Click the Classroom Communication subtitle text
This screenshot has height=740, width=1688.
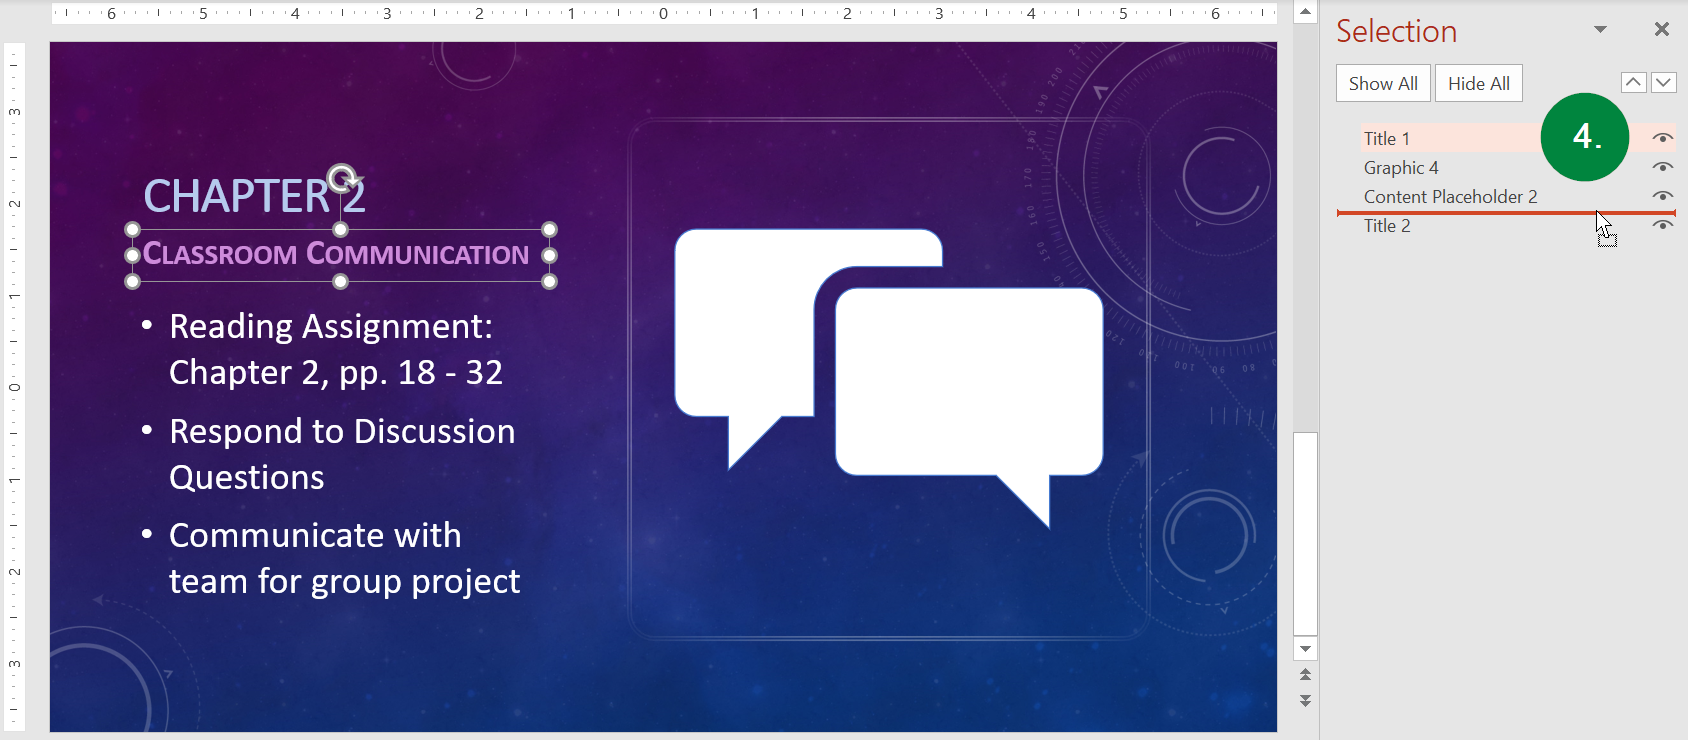(x=336, y=254)
